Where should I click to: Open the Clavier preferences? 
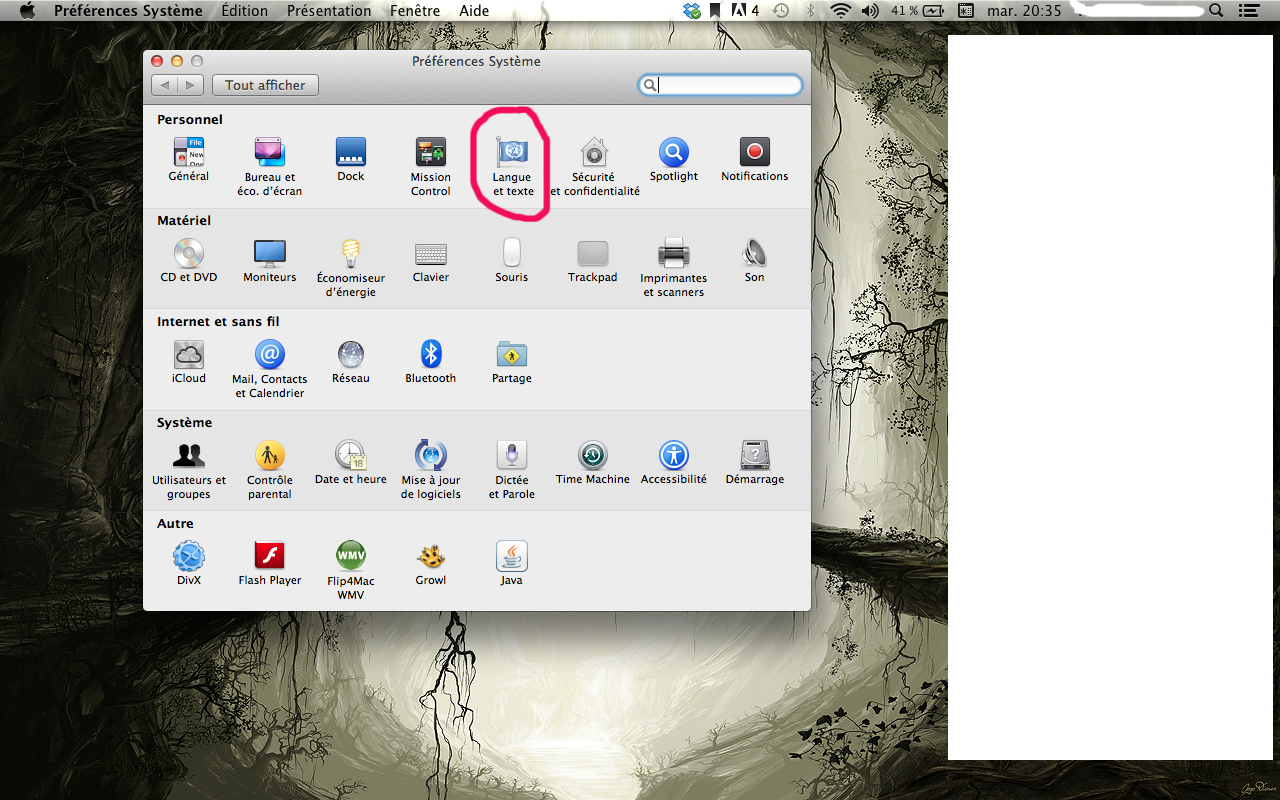pyautogui.click(x=431, y=261)
